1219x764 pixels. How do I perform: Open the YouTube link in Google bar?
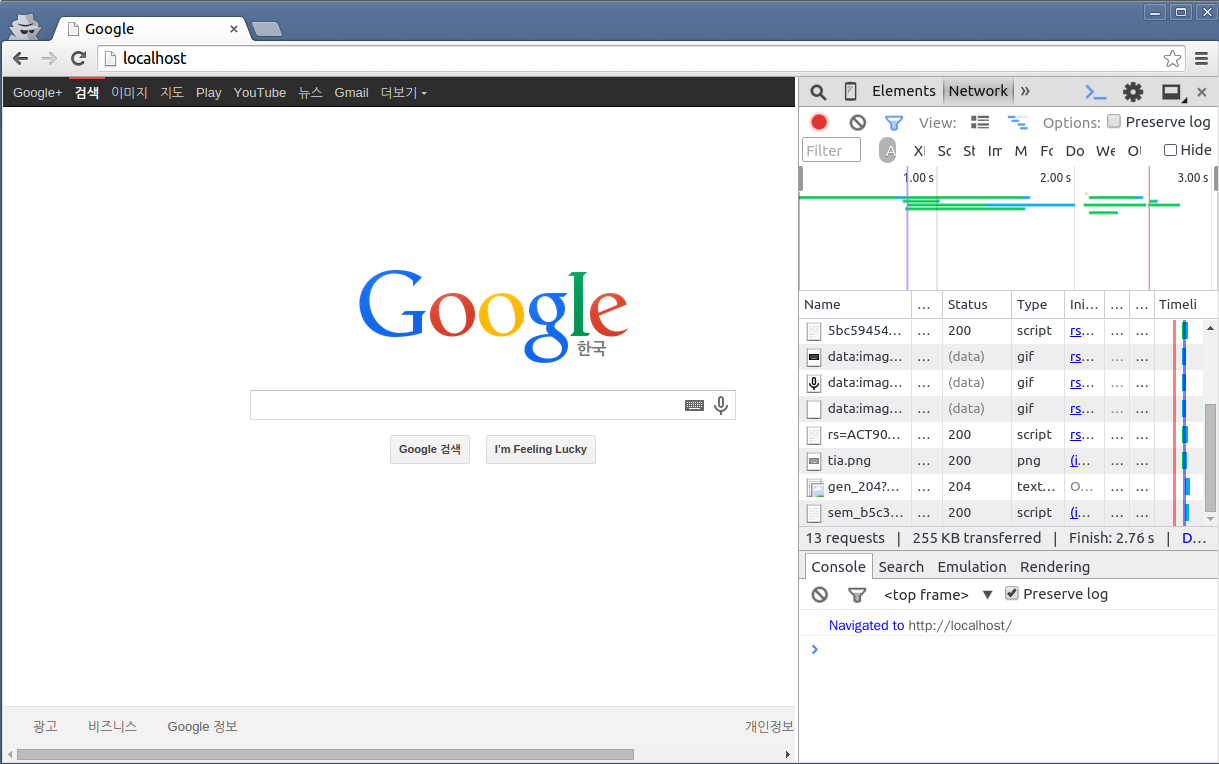(260, 93)
